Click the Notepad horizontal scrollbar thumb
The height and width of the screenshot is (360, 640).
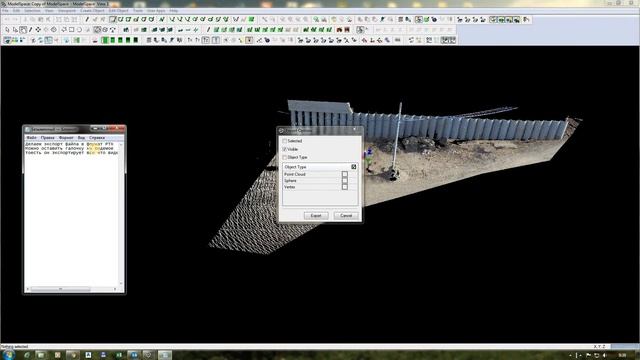[60, 289]
